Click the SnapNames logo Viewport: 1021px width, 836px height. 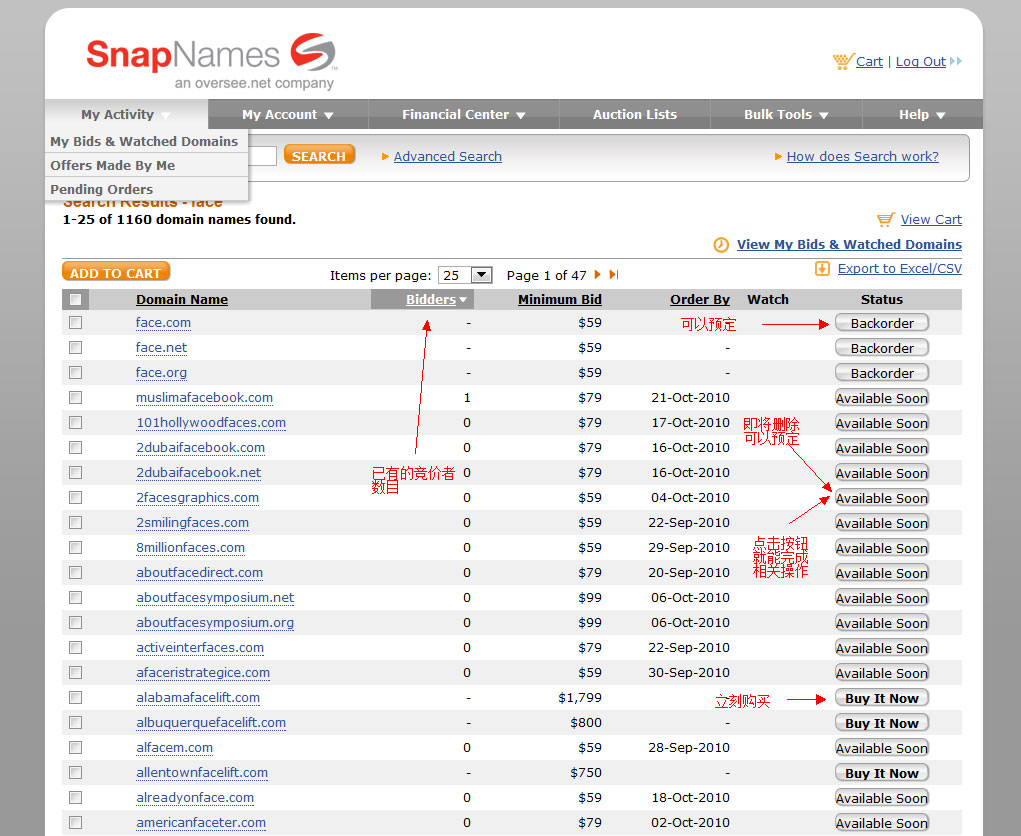click(x=211, y=59)
